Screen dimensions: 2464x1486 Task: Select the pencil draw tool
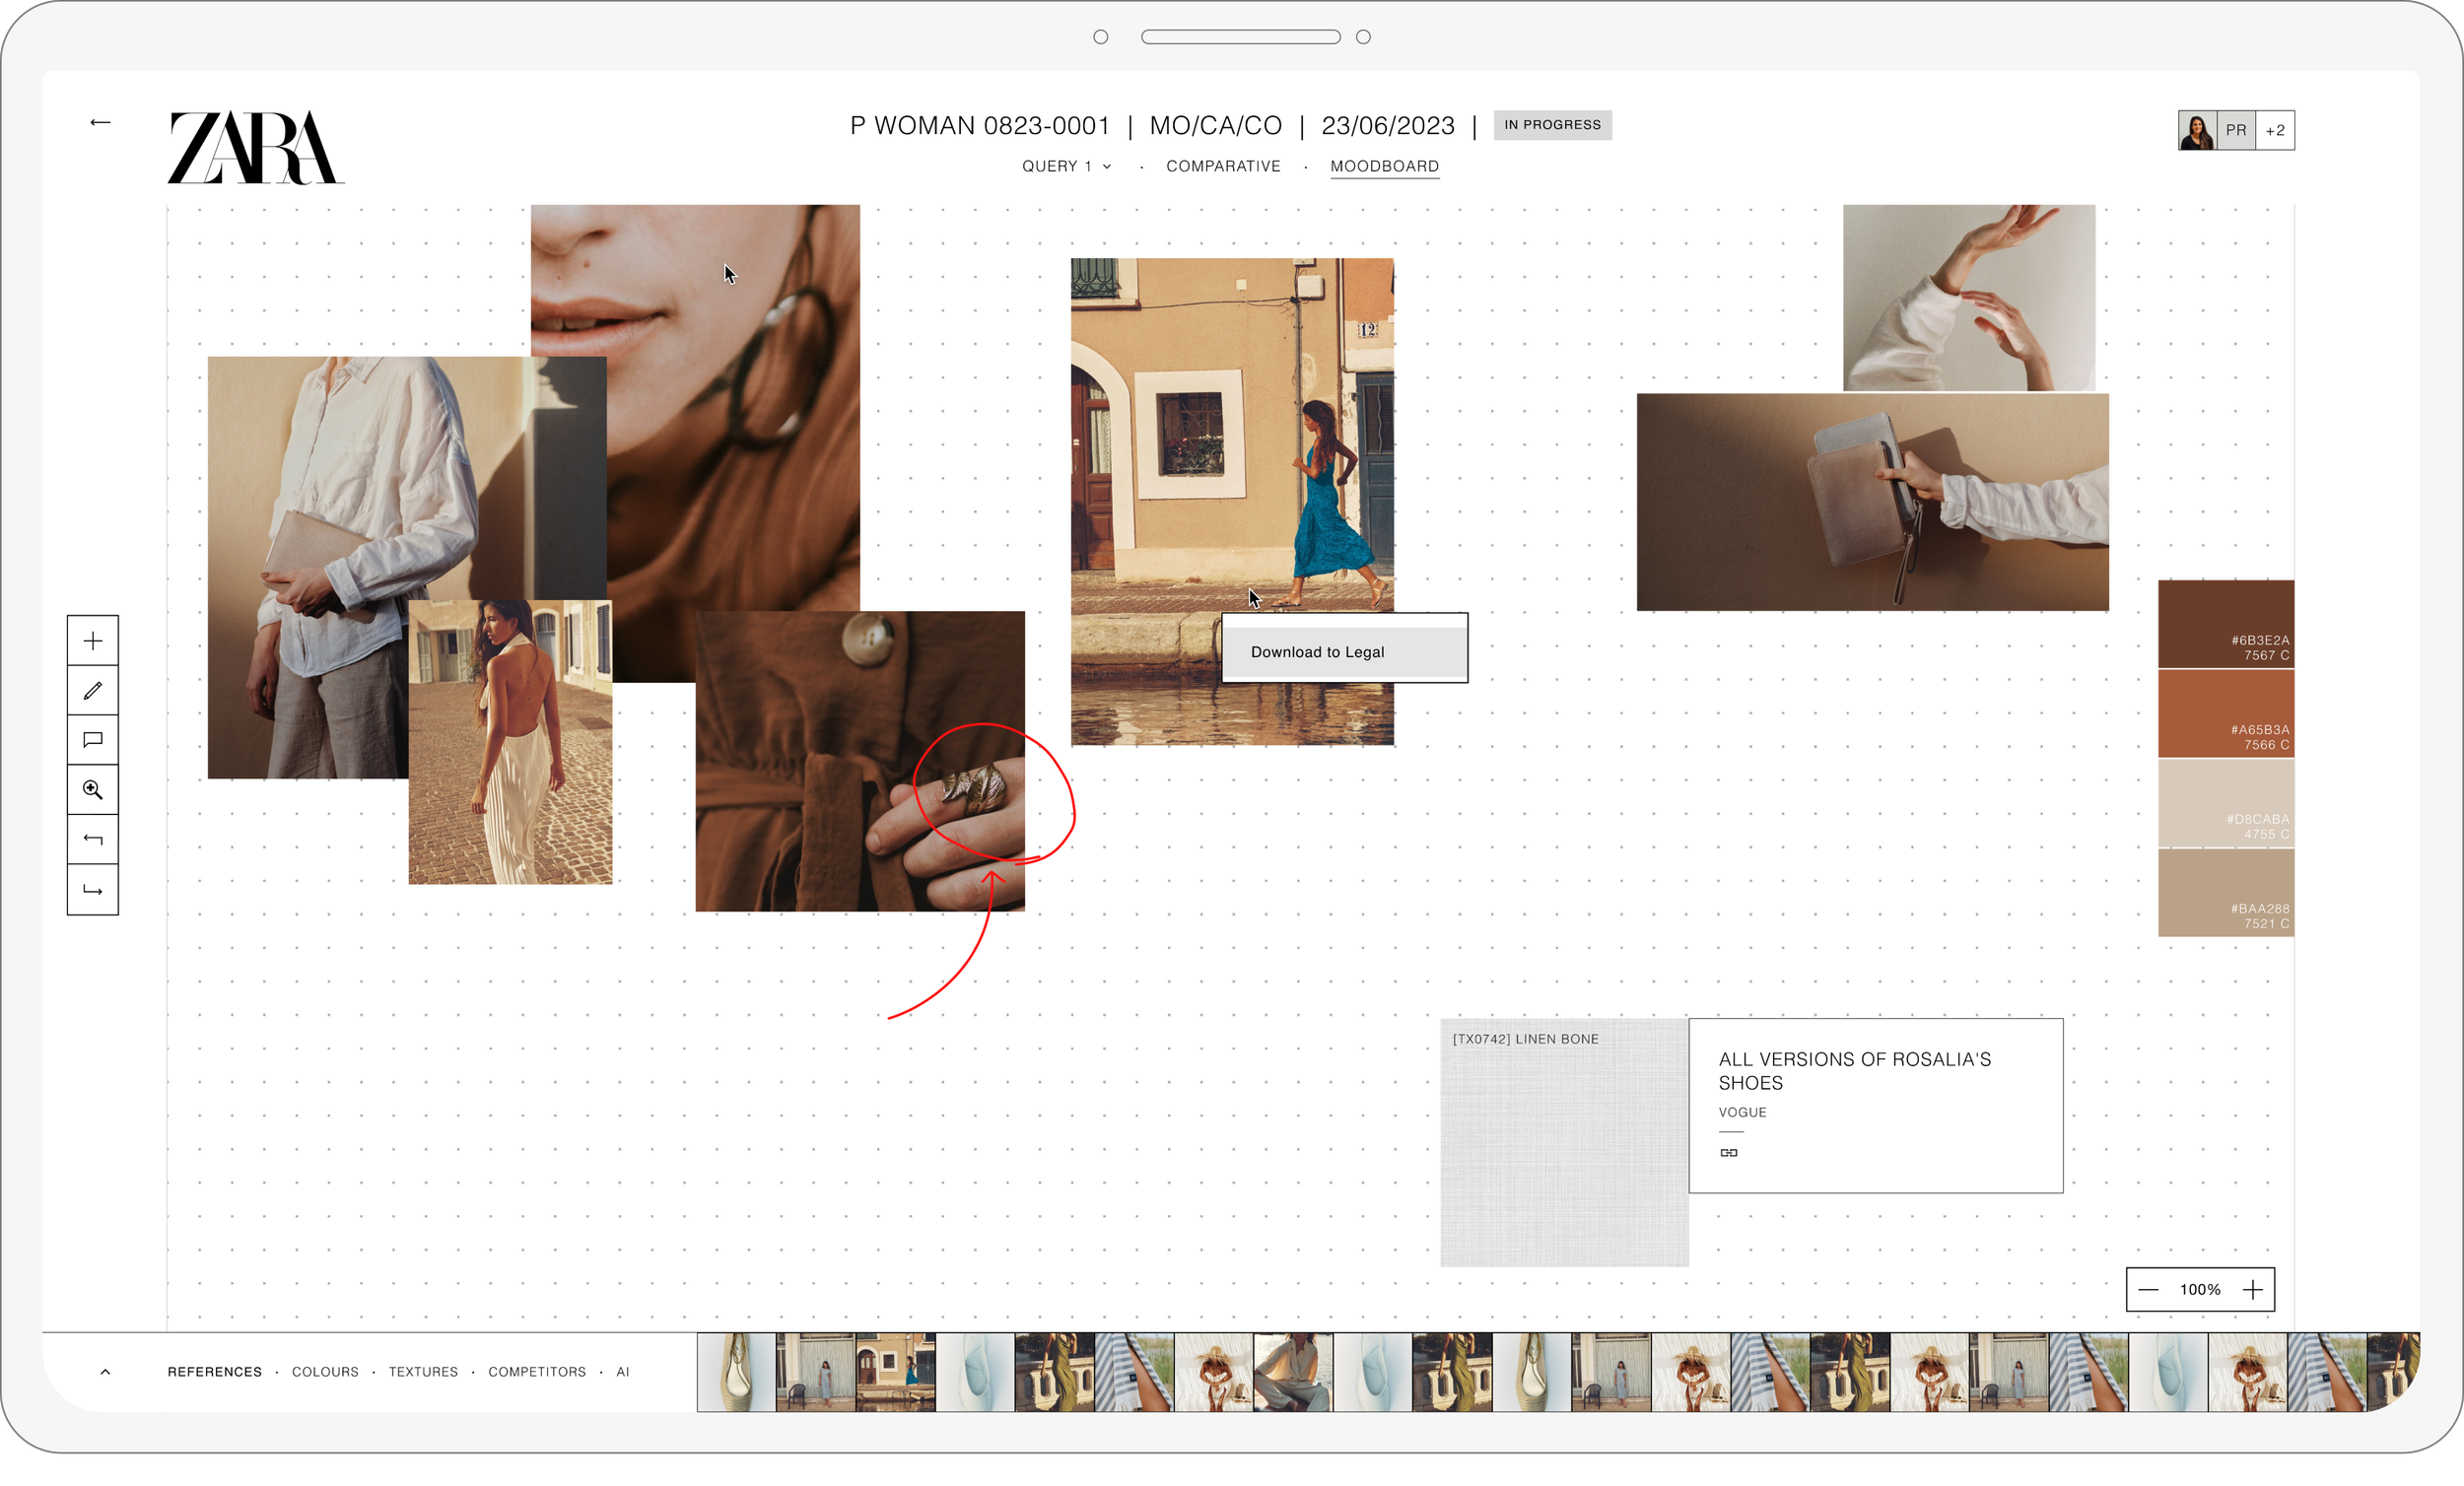pyautogui.click(x=93, y=691)
